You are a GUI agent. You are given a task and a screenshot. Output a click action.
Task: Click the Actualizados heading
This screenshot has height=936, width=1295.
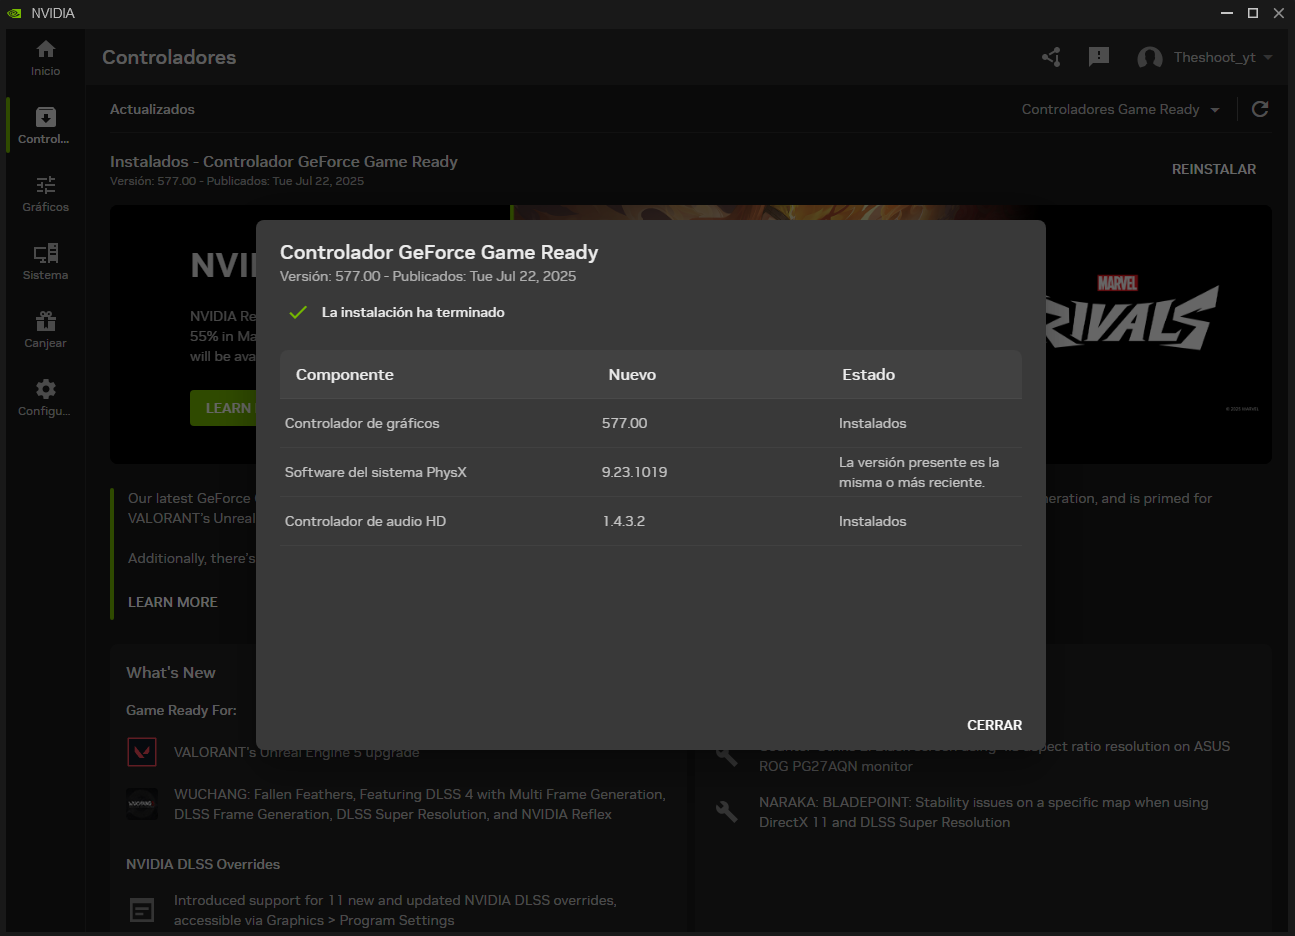pyautogui.click(x=152, y=109)
